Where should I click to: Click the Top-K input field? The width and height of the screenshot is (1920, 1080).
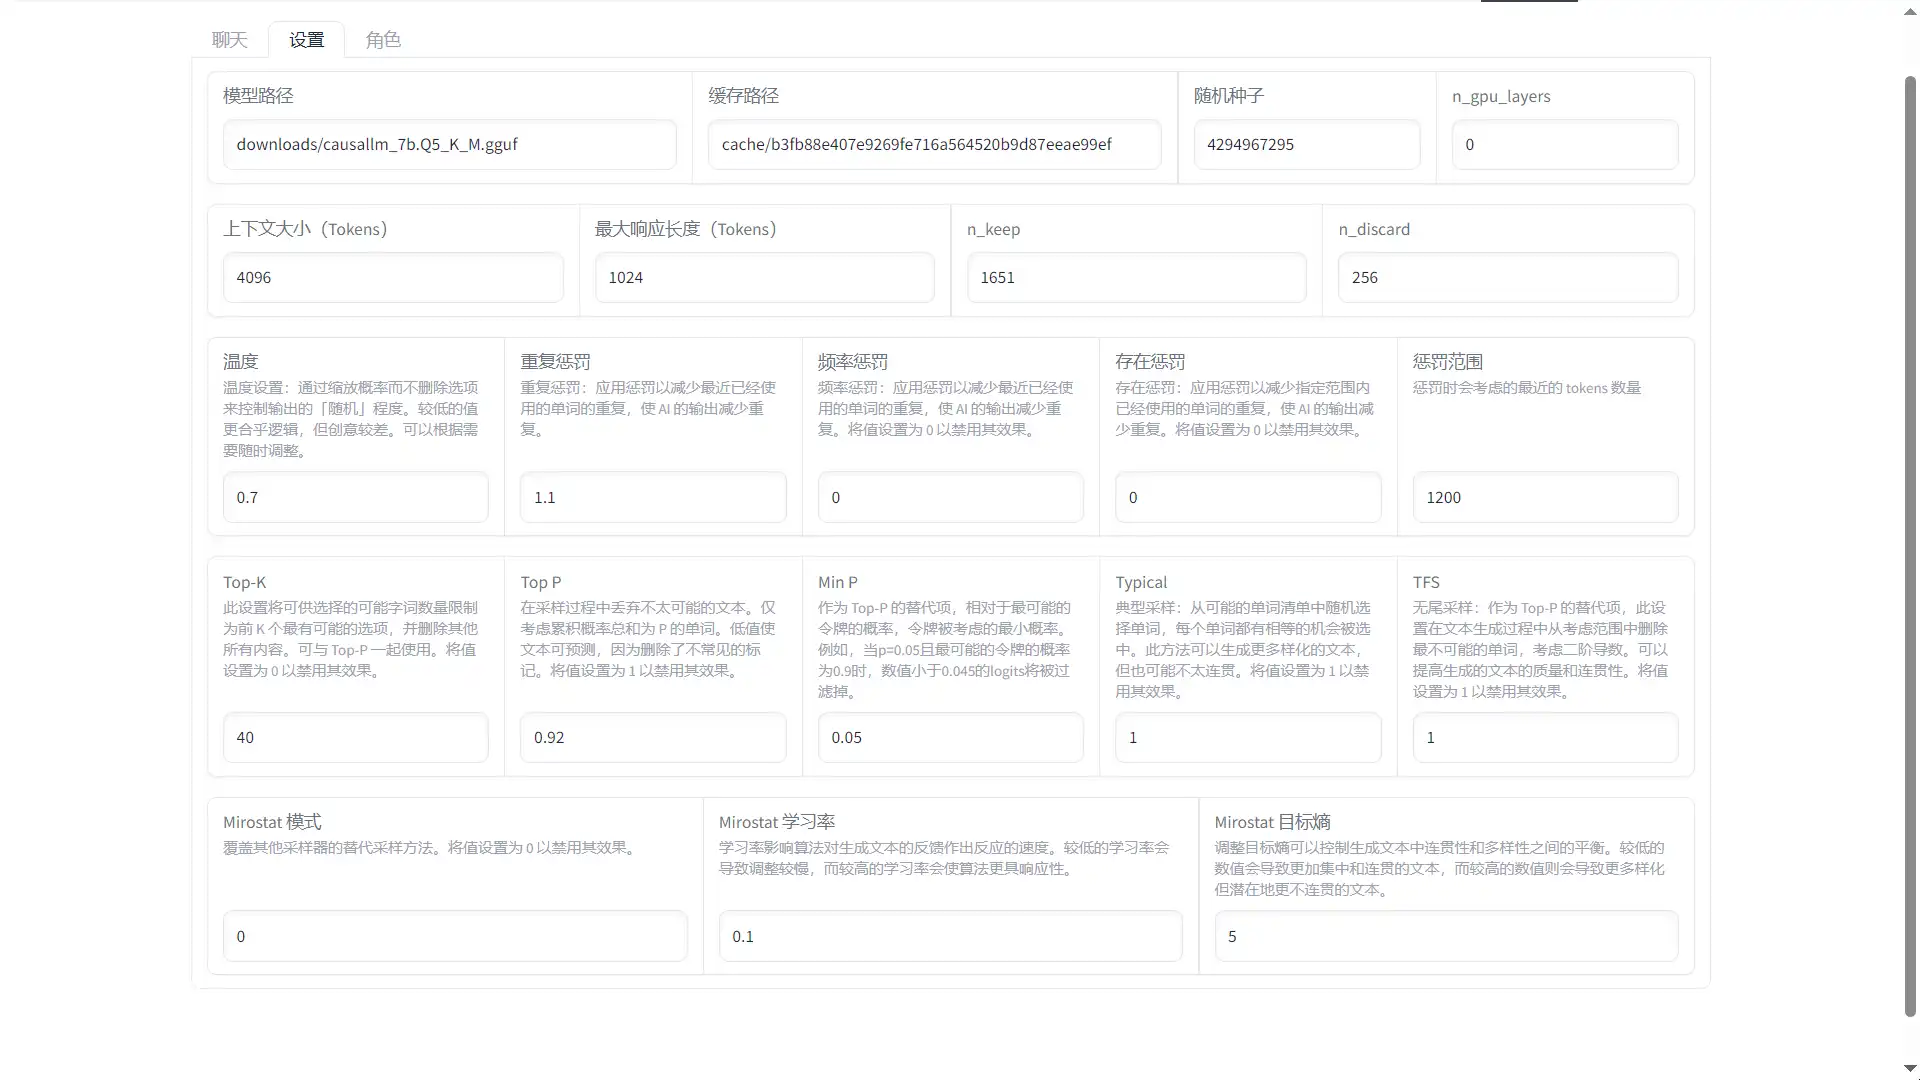coord(355,738)
